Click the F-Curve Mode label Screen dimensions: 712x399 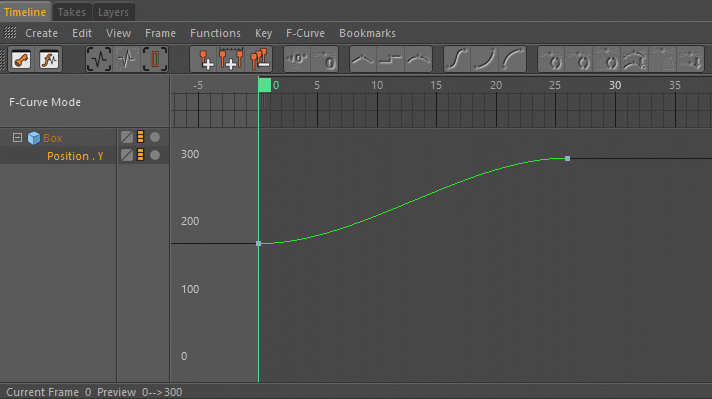pos(45,102)
